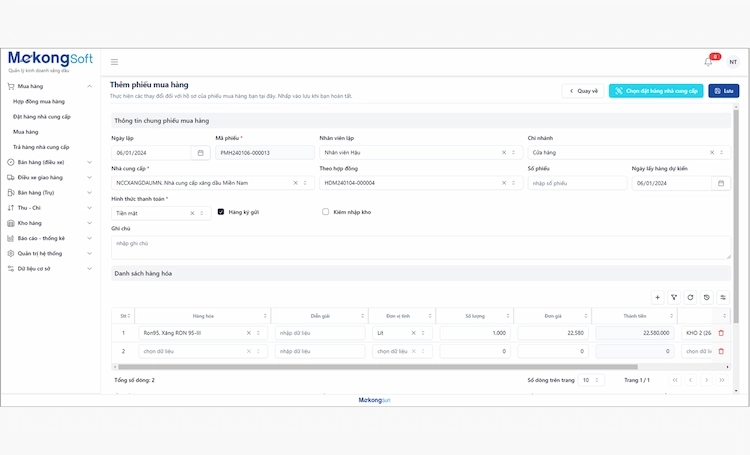
Task: Check the Kiêm nhập kho checkbox
Action: tap(325, 212)
